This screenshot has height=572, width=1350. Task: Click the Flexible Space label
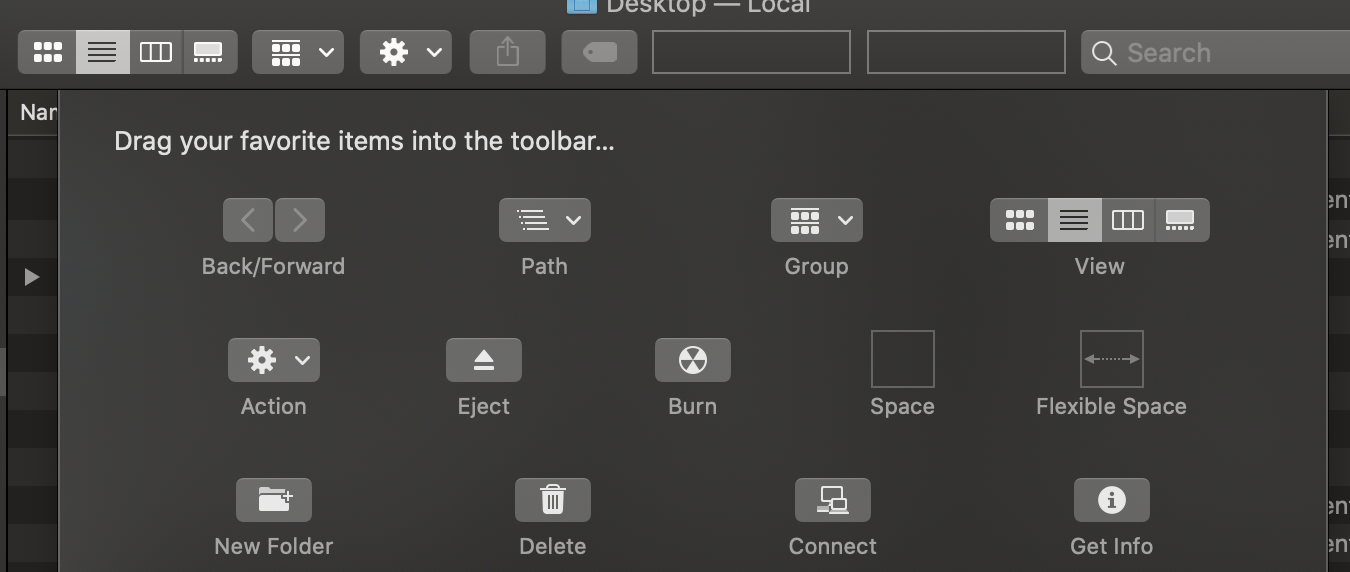point(1111,406)
